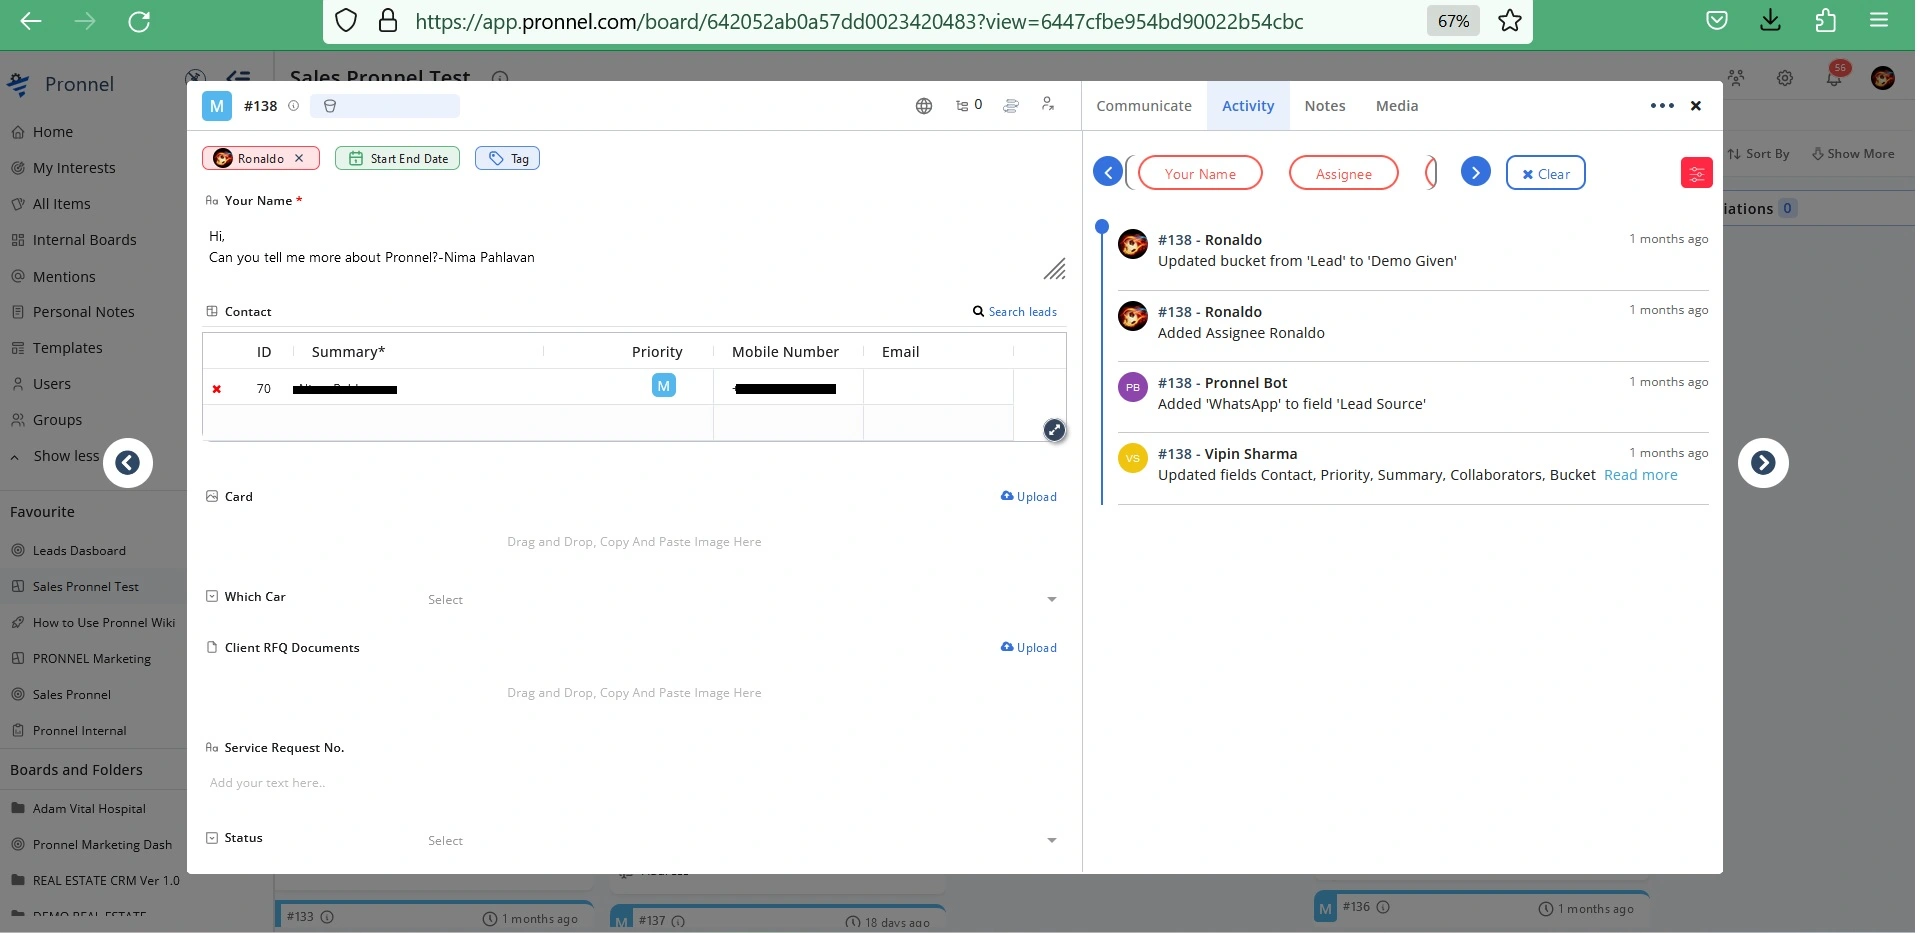Image resolution: width=1920 pixels, height=933 pixels.
Task: Open the Pronnel Internal favourite
Action: click(x=79, y=731)
